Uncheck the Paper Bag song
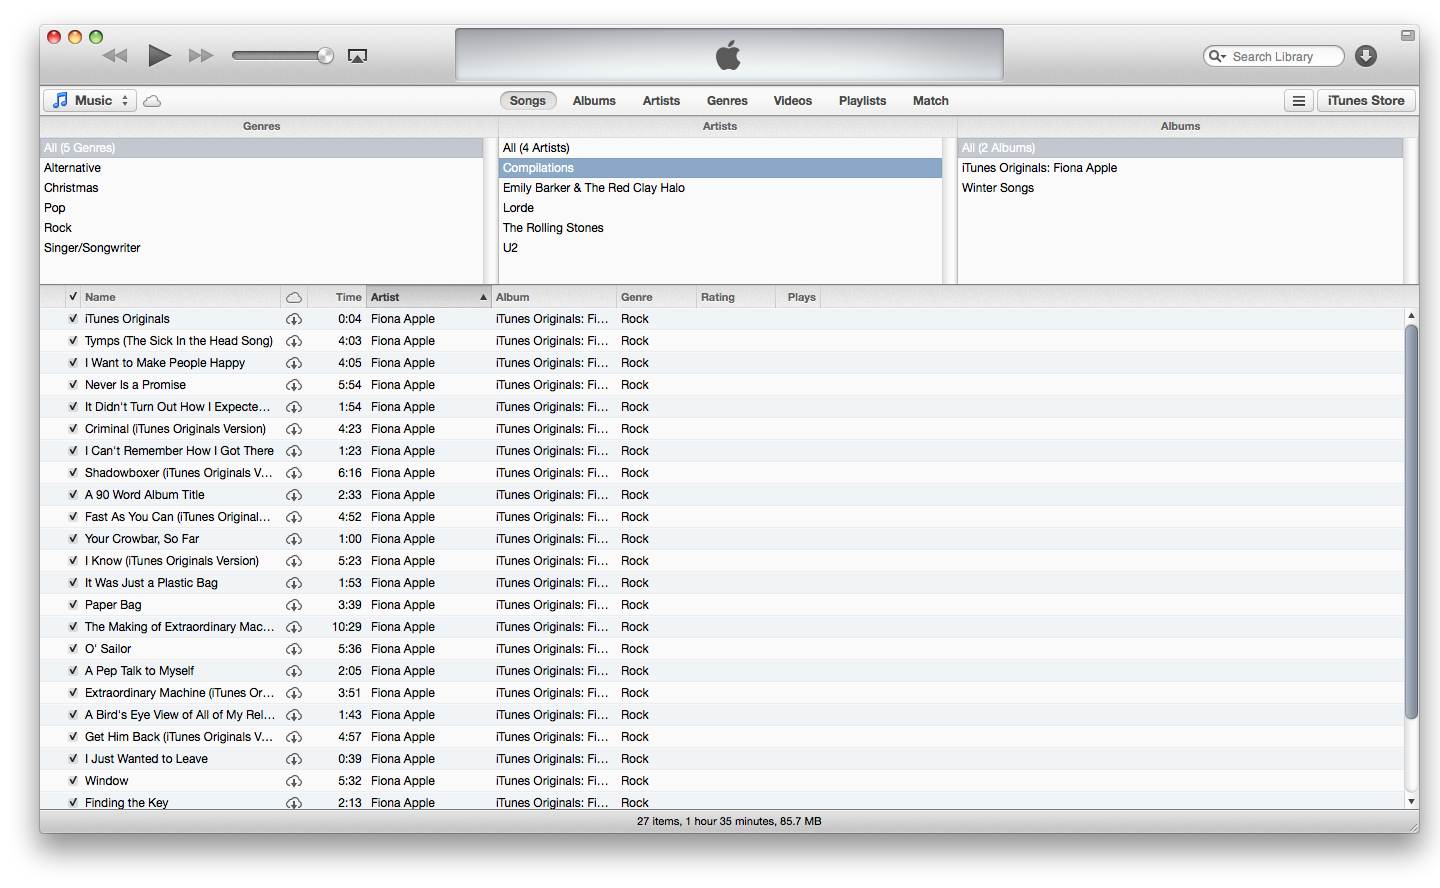1440x888 pixels. pyautogui.click(x=73, y=605)
